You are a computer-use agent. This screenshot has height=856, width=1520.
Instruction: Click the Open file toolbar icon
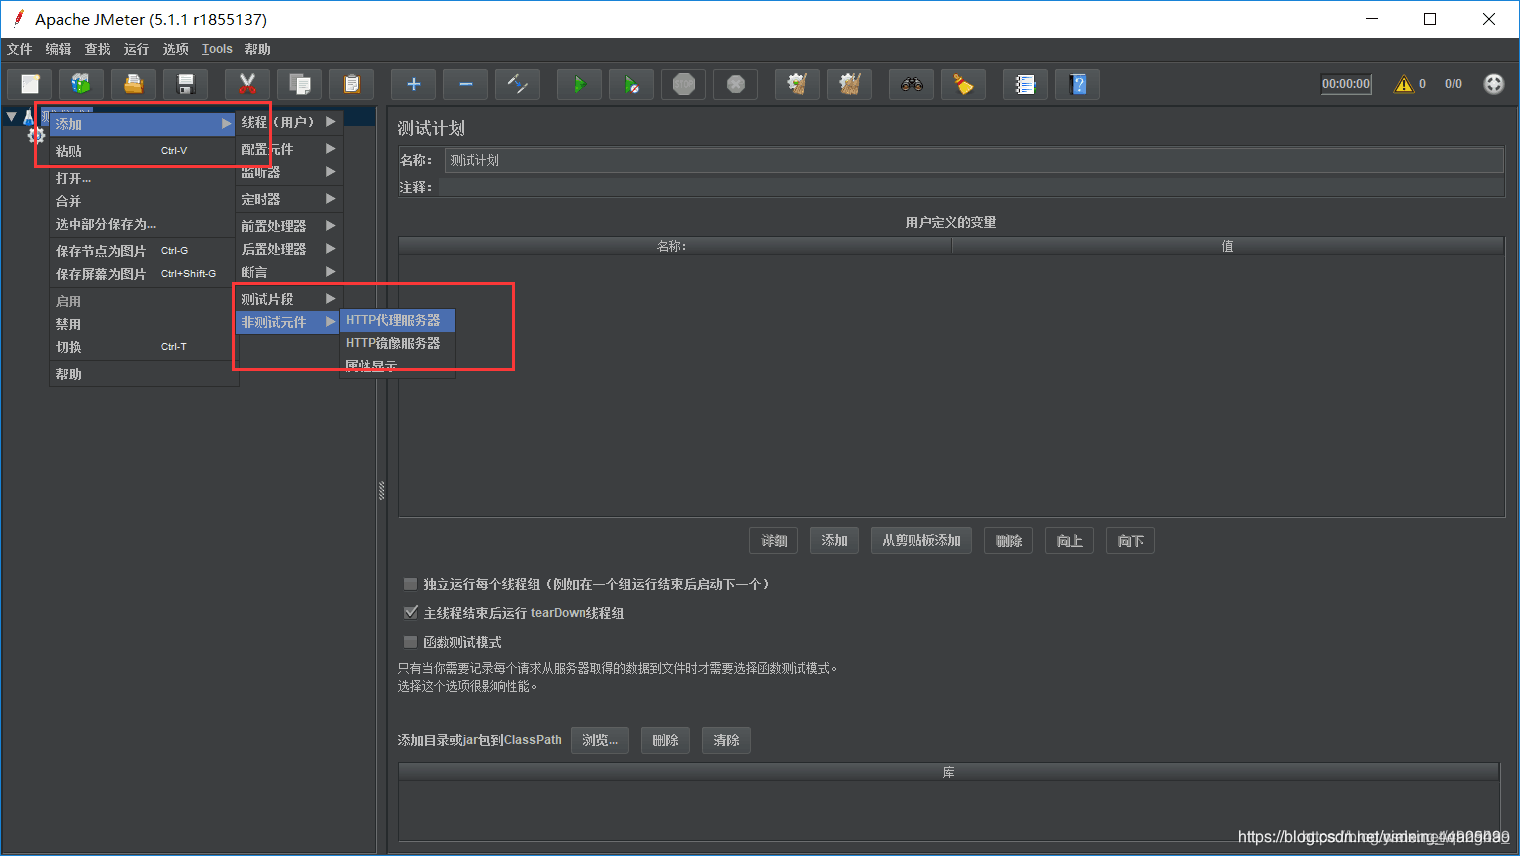[134, 85]
